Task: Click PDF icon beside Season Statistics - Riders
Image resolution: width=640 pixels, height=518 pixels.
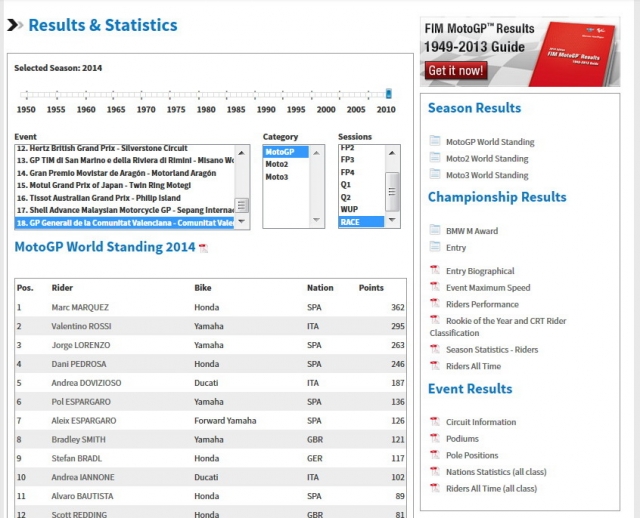Action: 435,349
